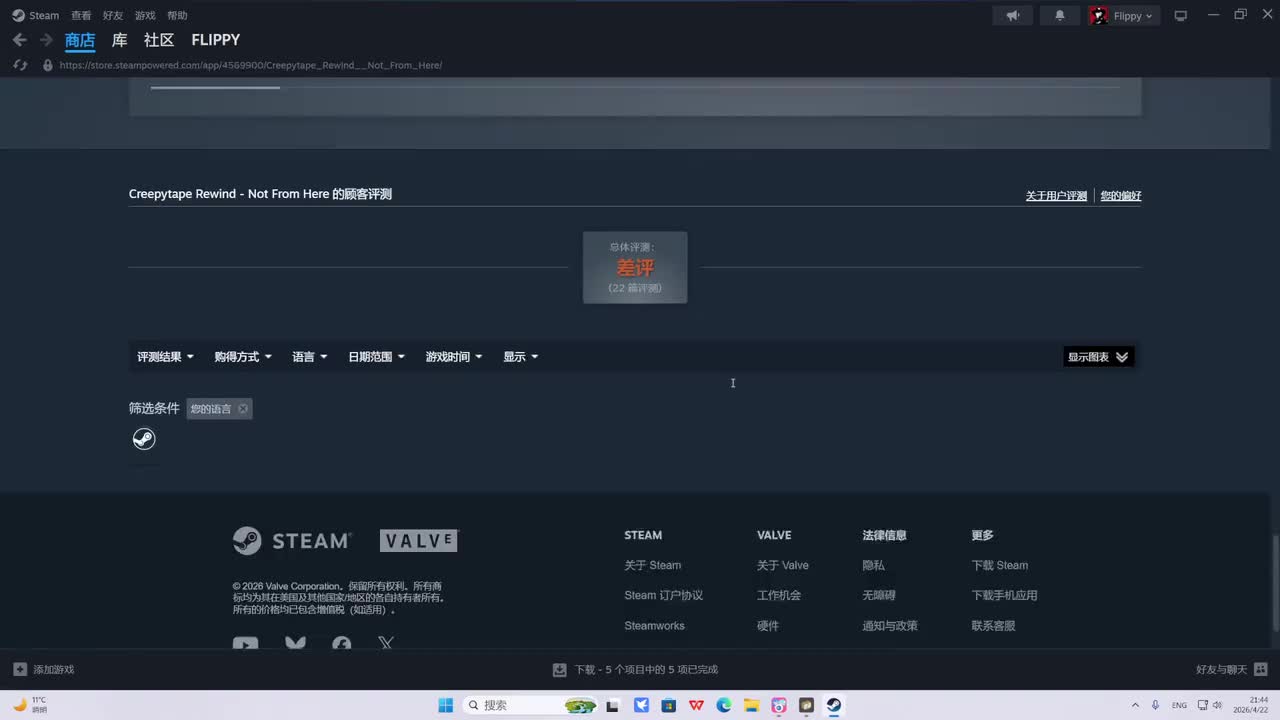
Task: Click the padlock icon beside the URL
Action: (x=47, y=65)
